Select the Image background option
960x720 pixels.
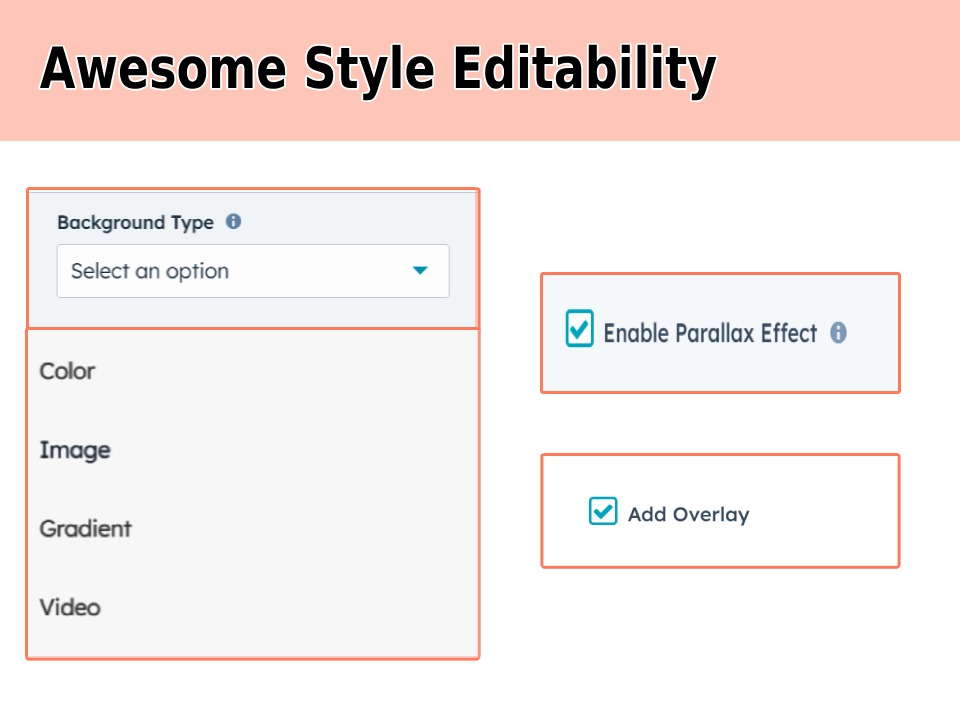coord(75,450)
